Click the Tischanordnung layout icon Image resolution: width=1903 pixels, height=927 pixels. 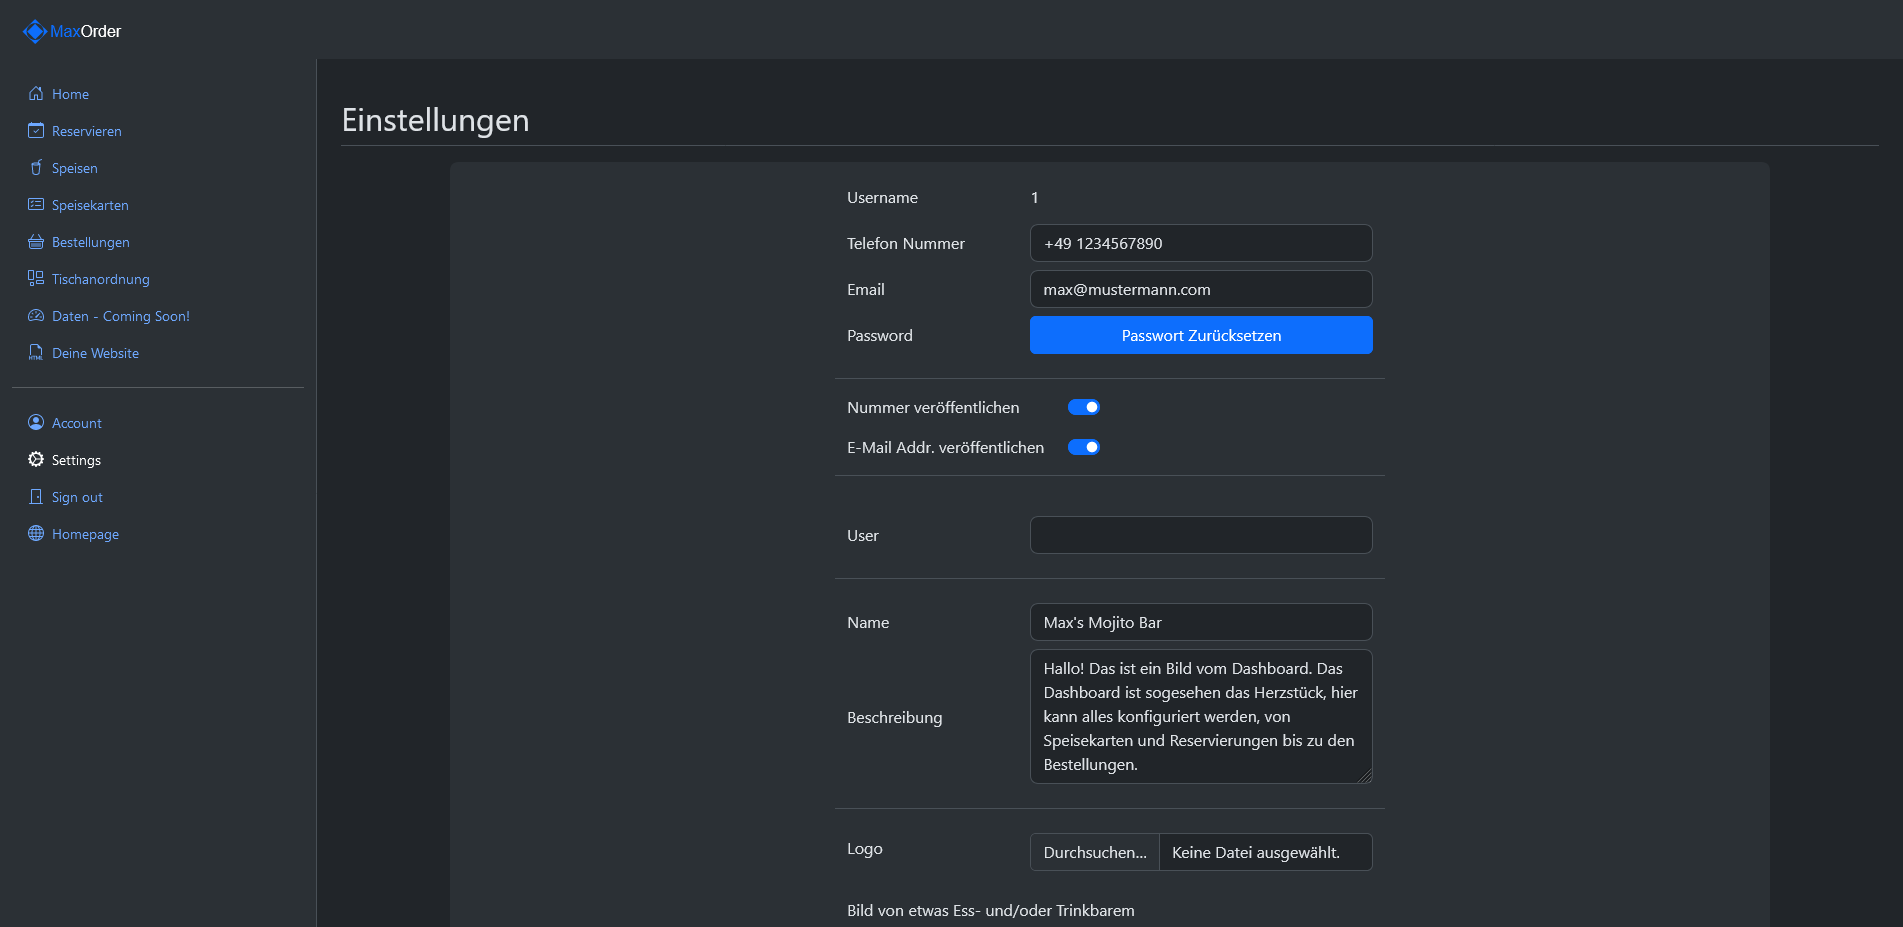point(36,279)
